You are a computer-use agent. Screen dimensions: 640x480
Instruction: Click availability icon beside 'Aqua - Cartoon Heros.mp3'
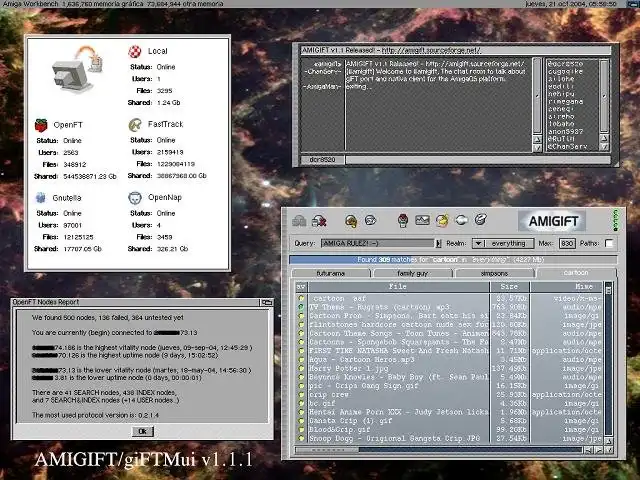coord(301,360)
